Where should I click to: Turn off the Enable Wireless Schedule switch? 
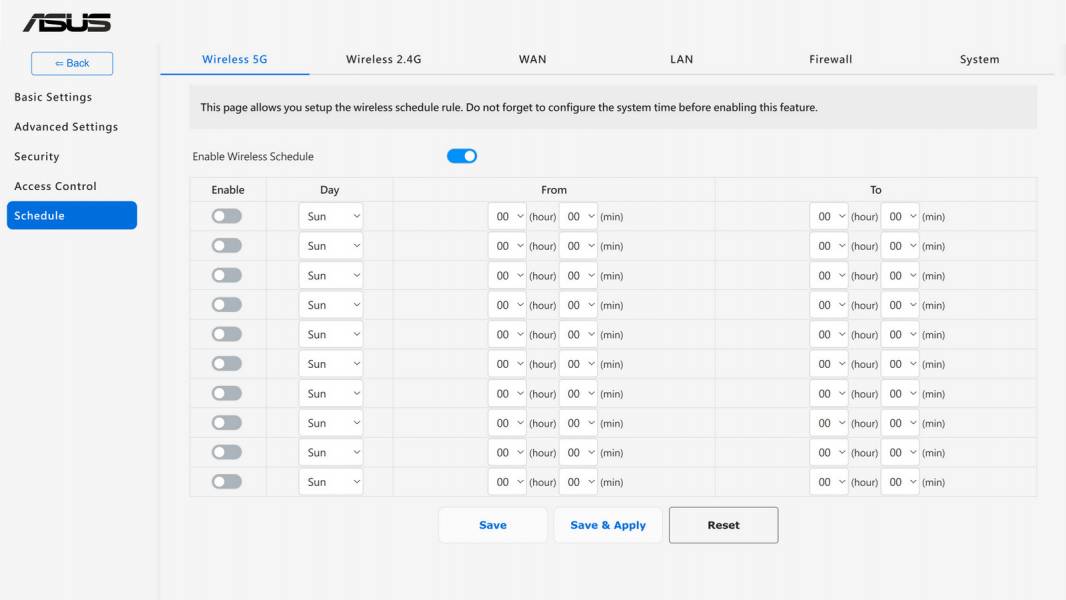click(x=462, y=156)
